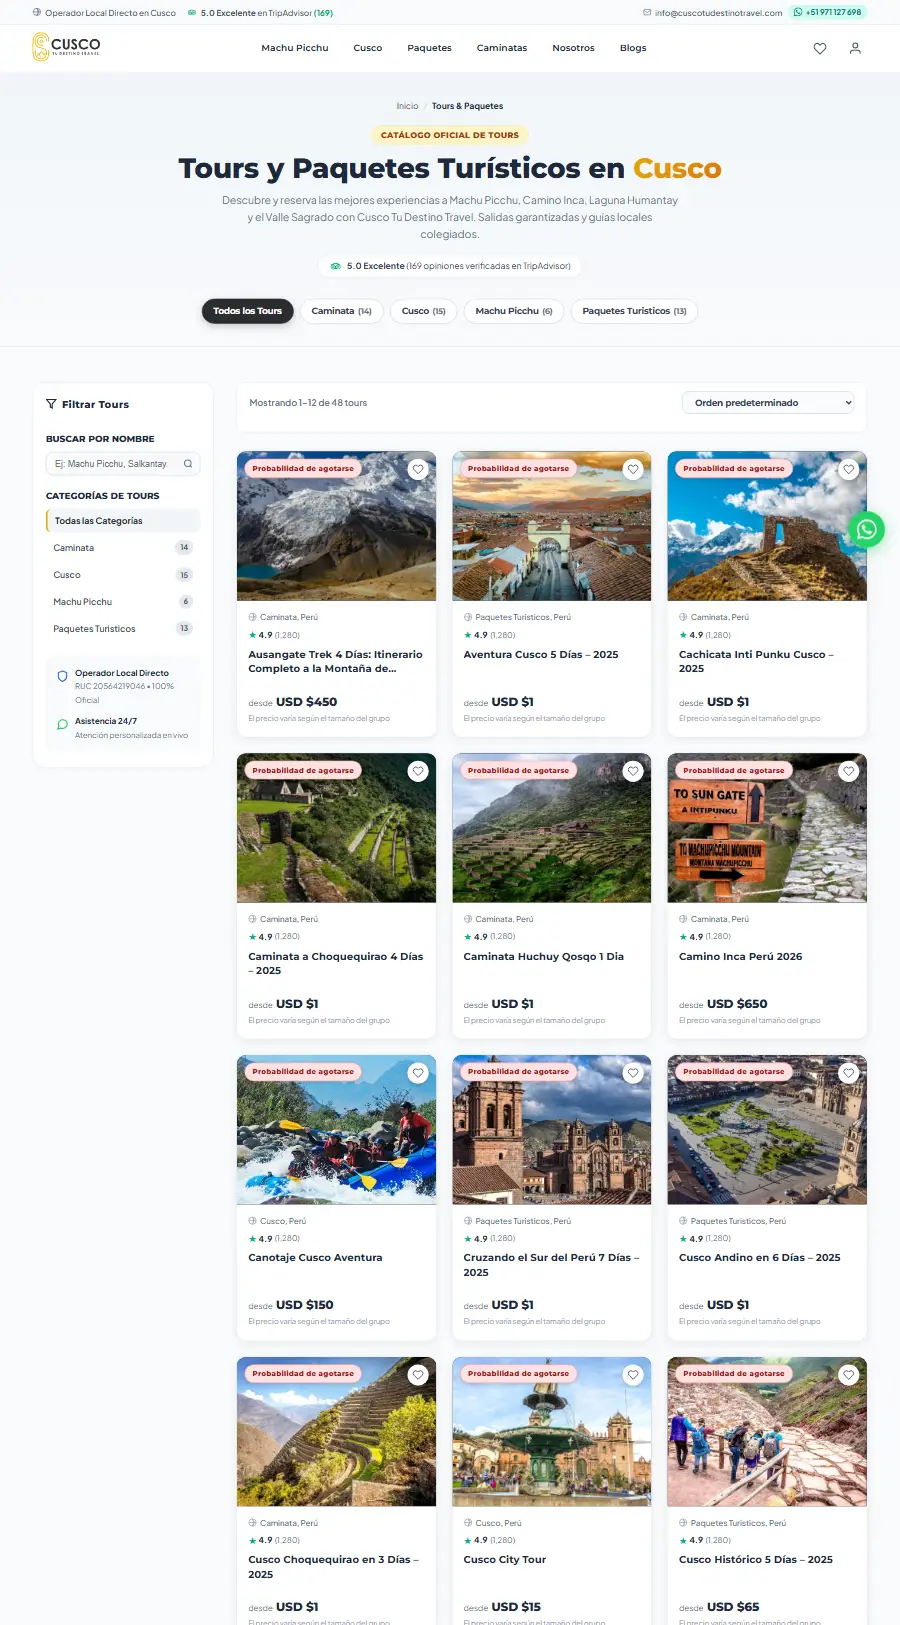Viewport: 900px width, 1625px height.
Task: Favorite the Cusco Choquequirao en 3 Días tour
Action: pyautogui.click(x=418, y=1375)
